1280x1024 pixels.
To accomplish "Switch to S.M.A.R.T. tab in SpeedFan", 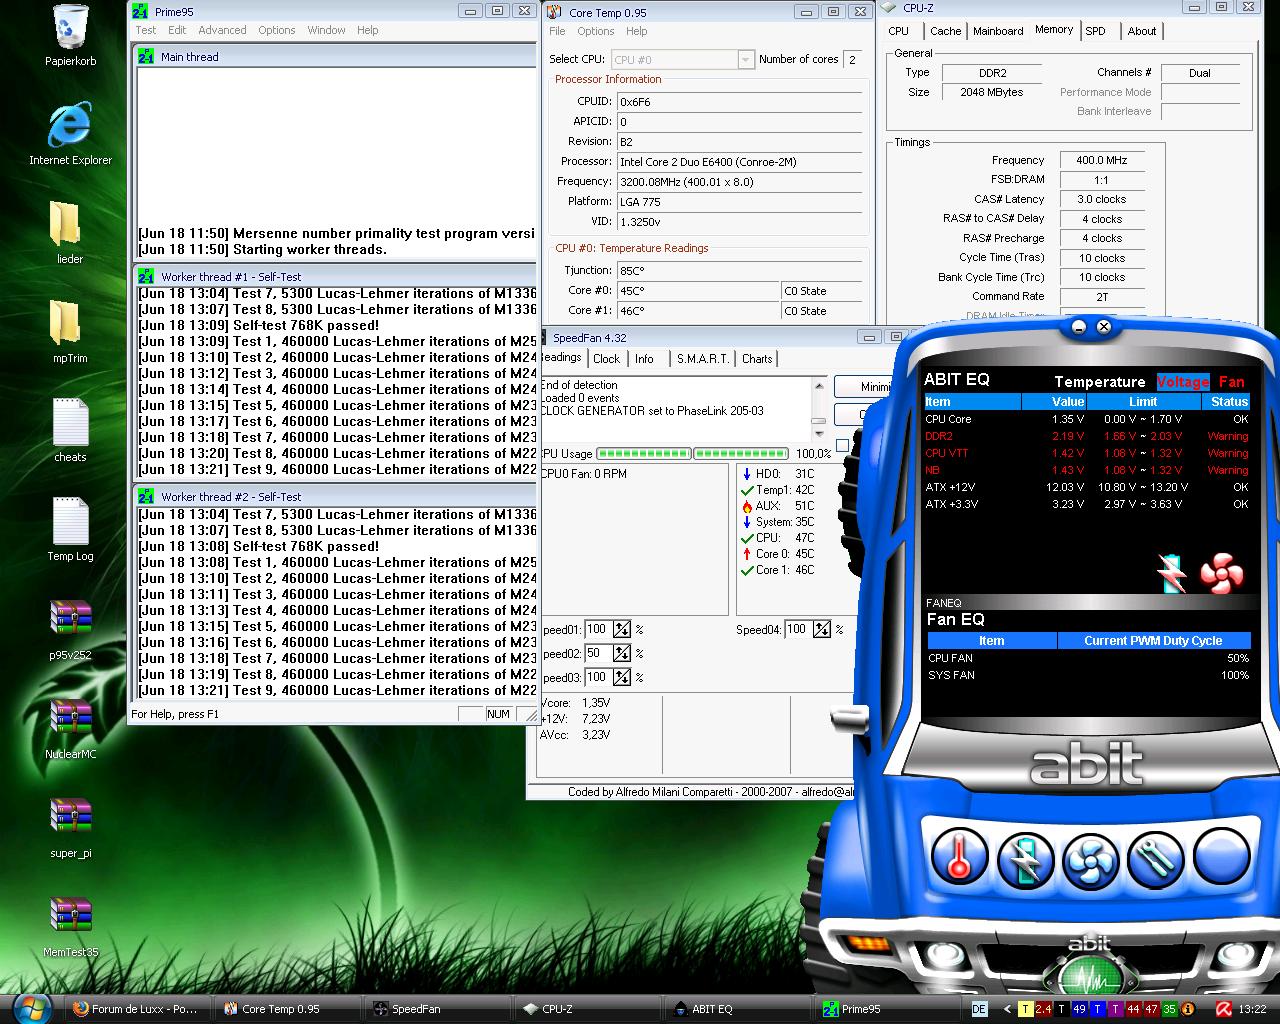I will (x=702, y=359).
